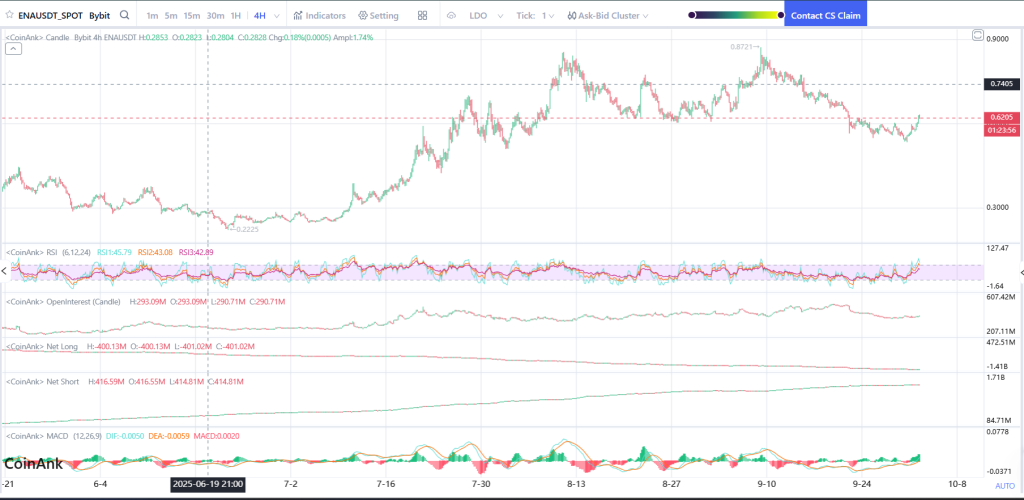This screenshot has width=1024, height=500.
Task: Click the RSI1:45.79 value
Action: [114, 252]
